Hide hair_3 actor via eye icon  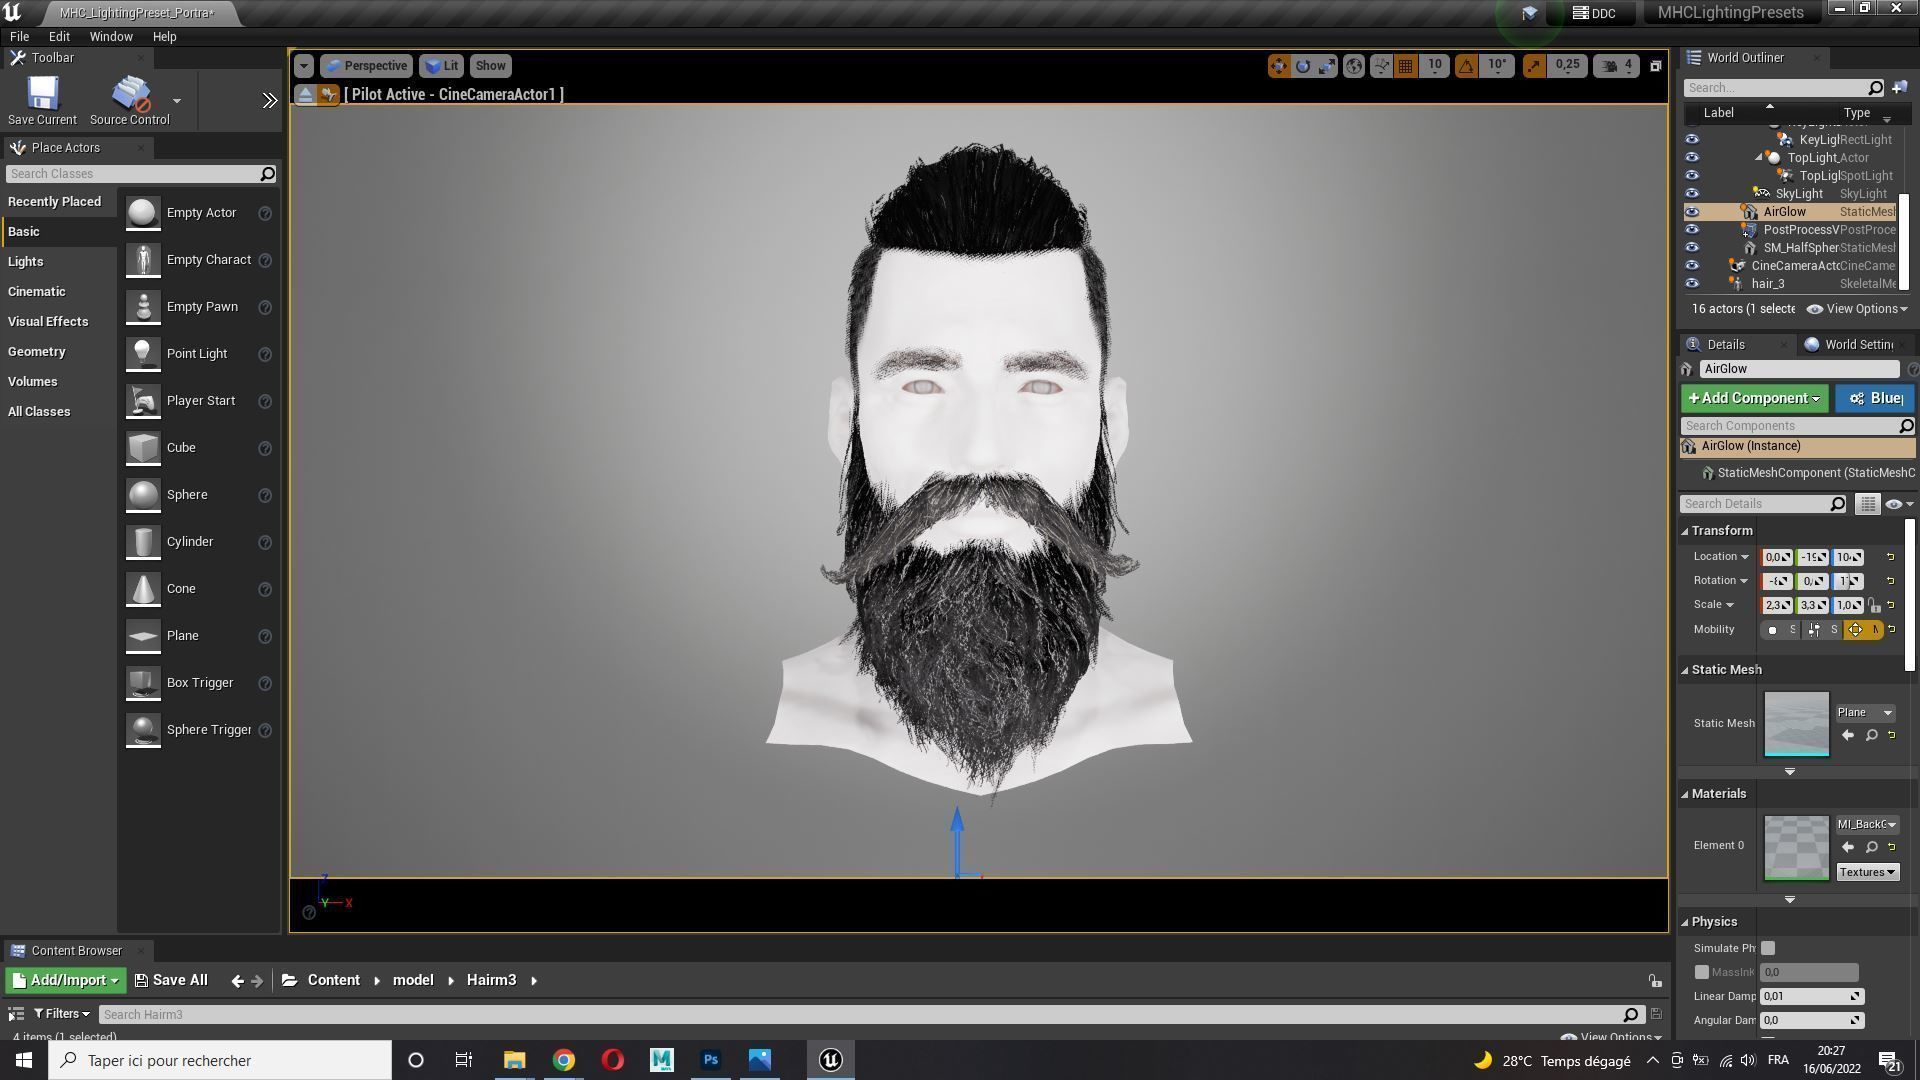(1692, 284)
